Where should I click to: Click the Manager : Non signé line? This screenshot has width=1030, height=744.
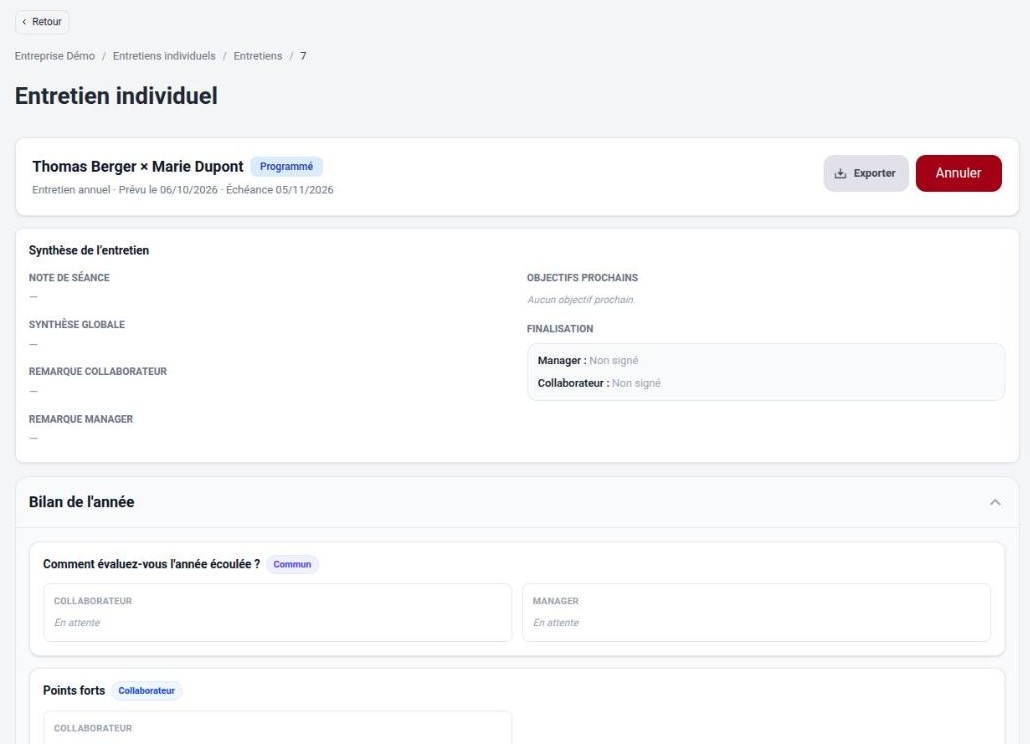pos(588,361)
